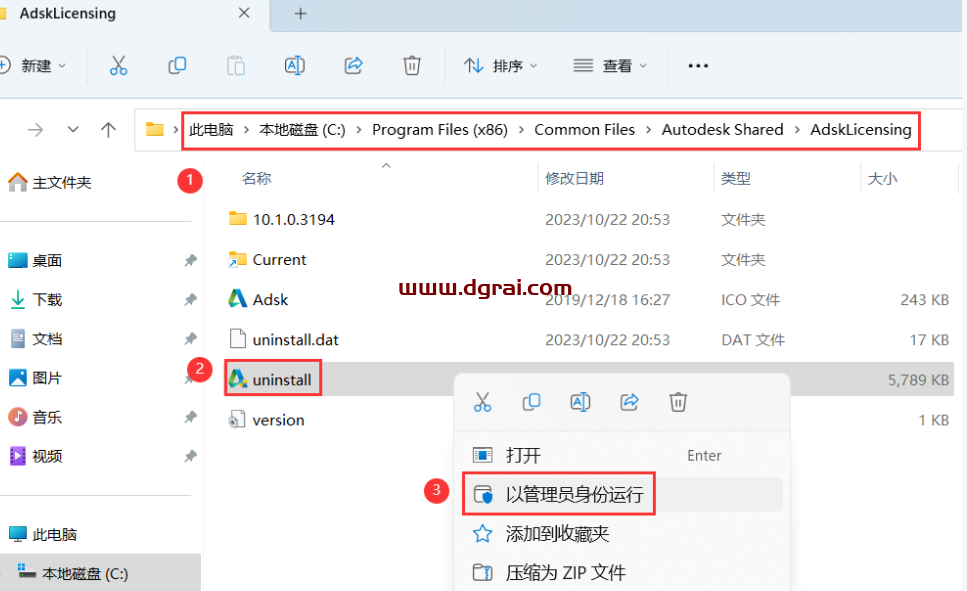The width and height of the screenshot is (967, 591).
Task: Expand the 新建 new item dropdown
Action: coord(34,66)
